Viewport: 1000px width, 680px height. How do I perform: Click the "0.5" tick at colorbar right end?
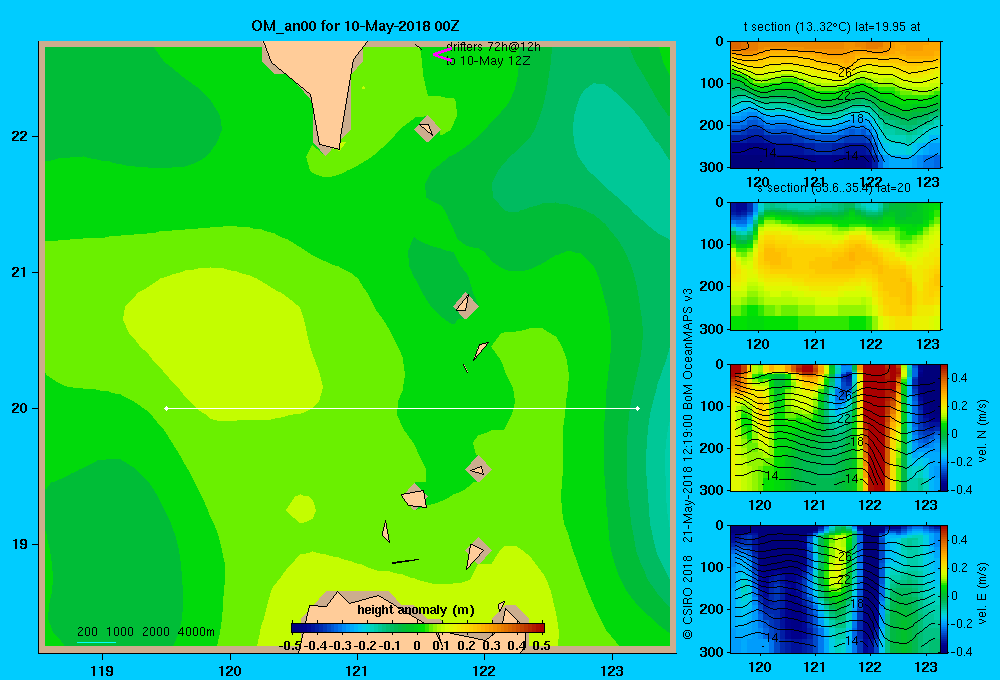541,646
